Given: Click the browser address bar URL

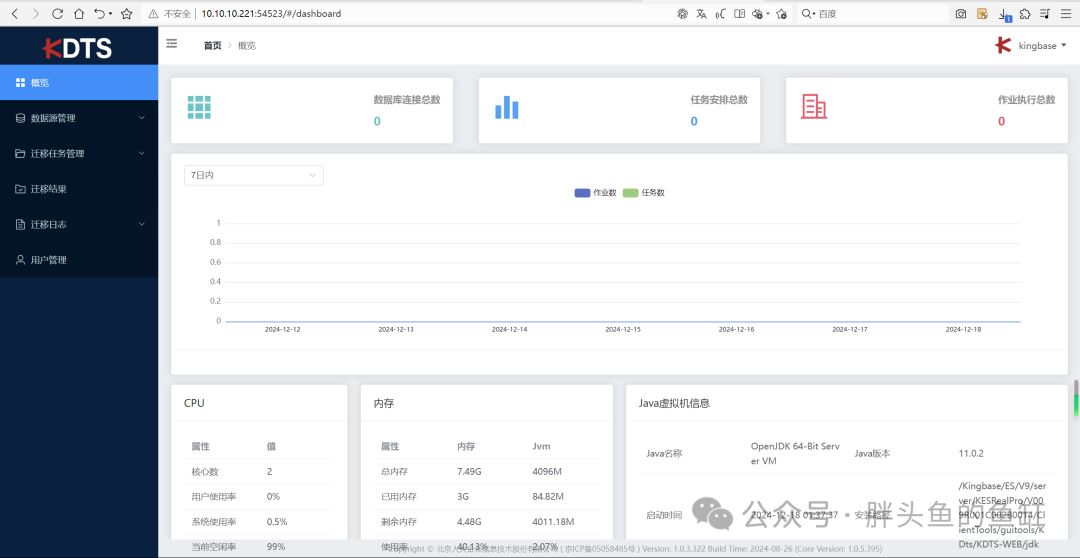Looking at the screenshot, I should coord(271,14).
